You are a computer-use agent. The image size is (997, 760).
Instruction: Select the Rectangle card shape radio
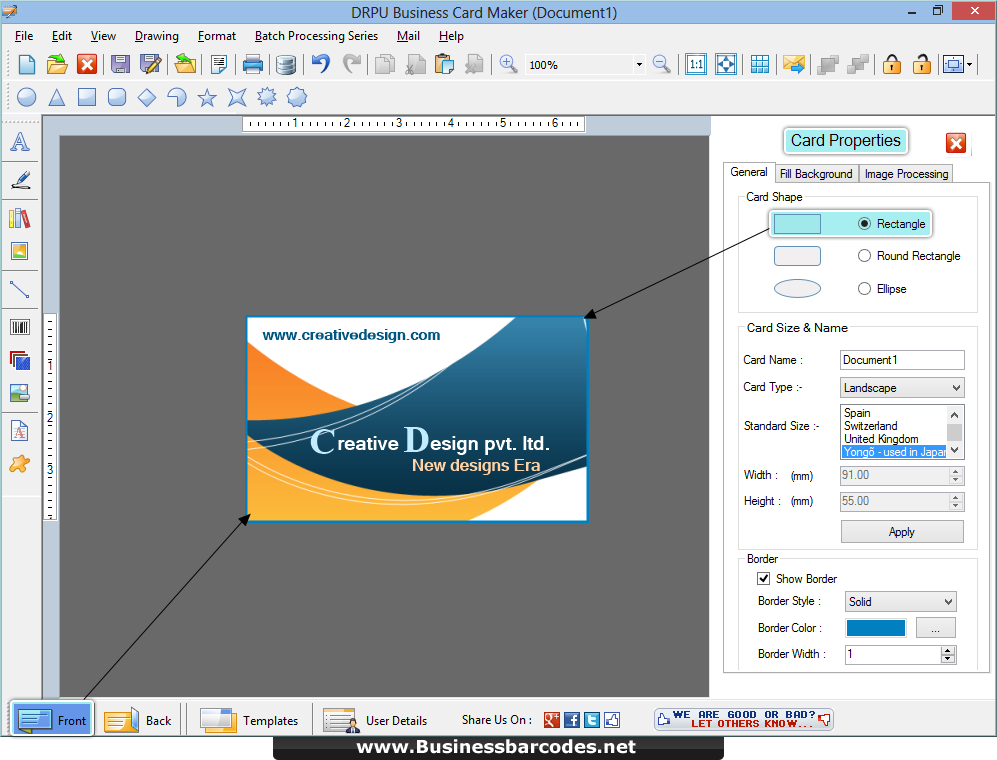coord(864,224)
